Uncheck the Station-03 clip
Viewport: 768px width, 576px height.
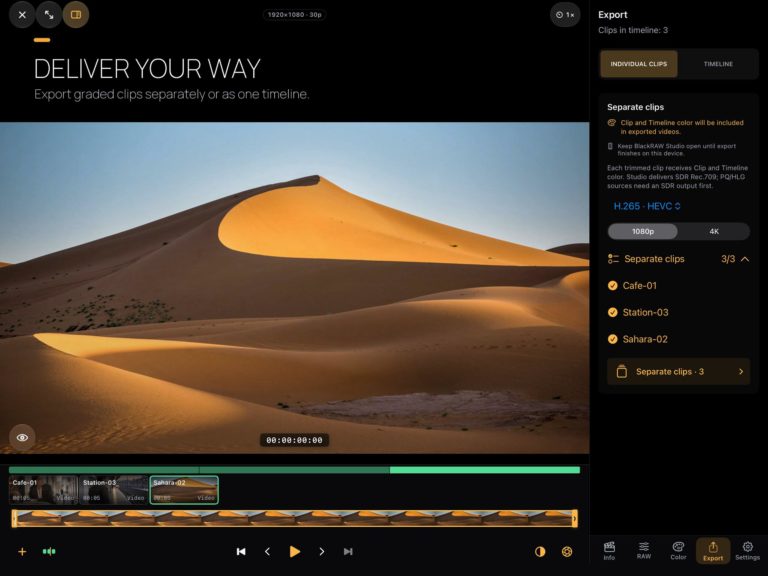click(x=612, y=312)
